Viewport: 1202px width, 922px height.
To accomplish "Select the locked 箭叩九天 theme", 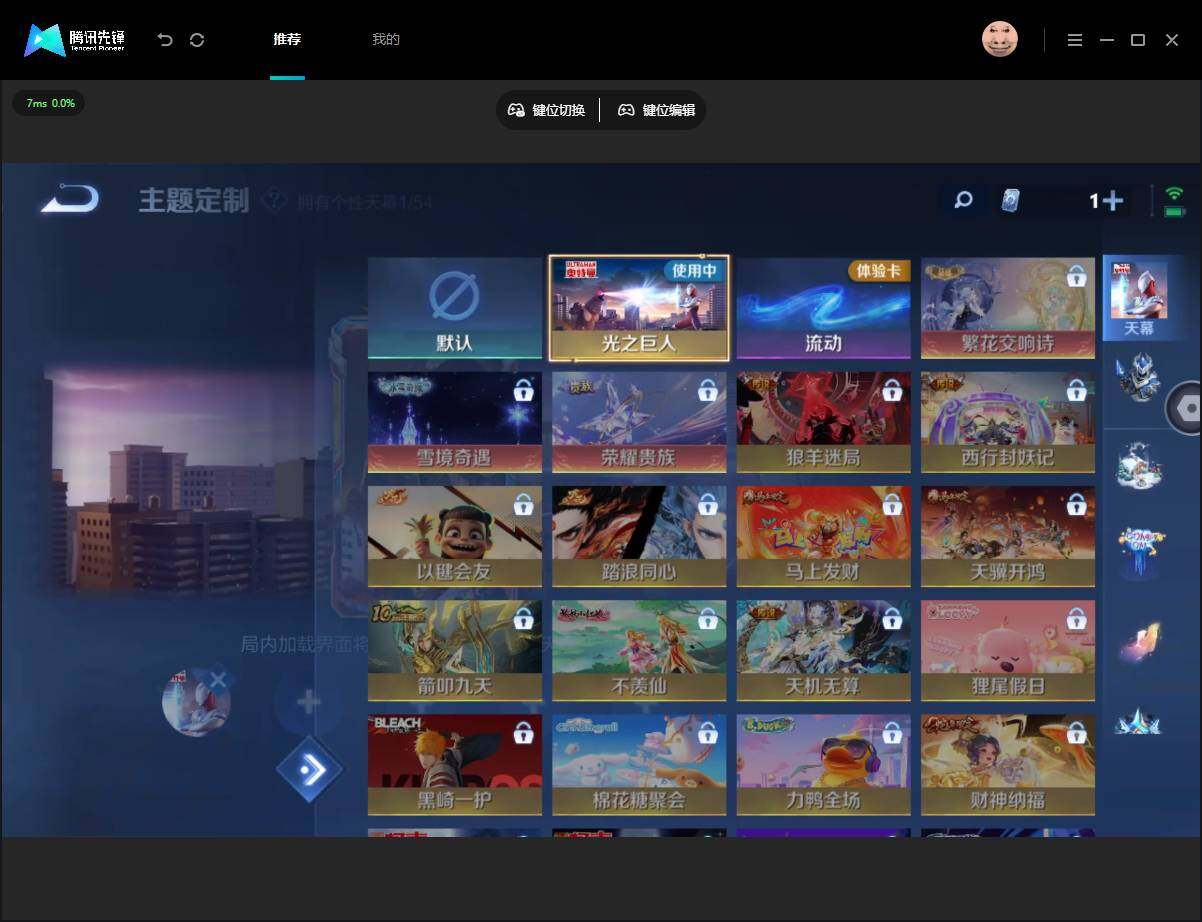I will 455,650.
